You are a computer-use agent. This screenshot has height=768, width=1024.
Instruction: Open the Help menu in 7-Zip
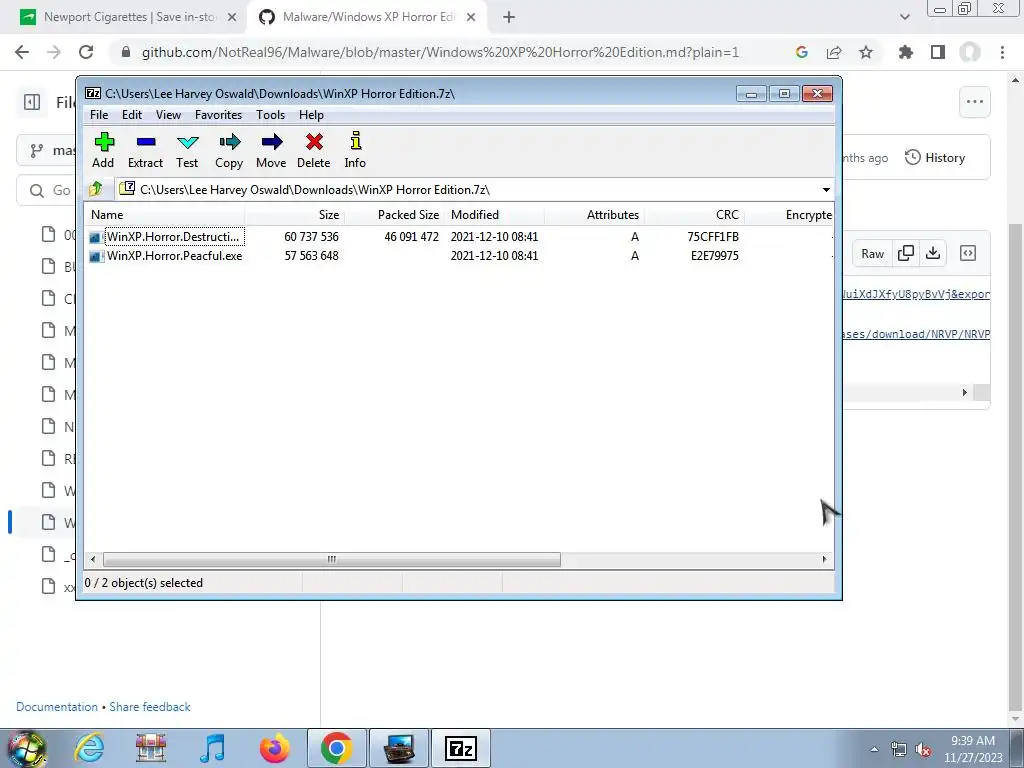click(312, 115)
